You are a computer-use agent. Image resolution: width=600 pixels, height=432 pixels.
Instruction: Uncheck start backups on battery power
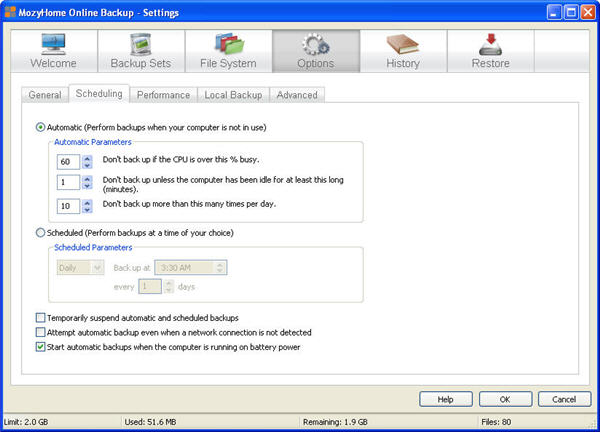(40, 347)
